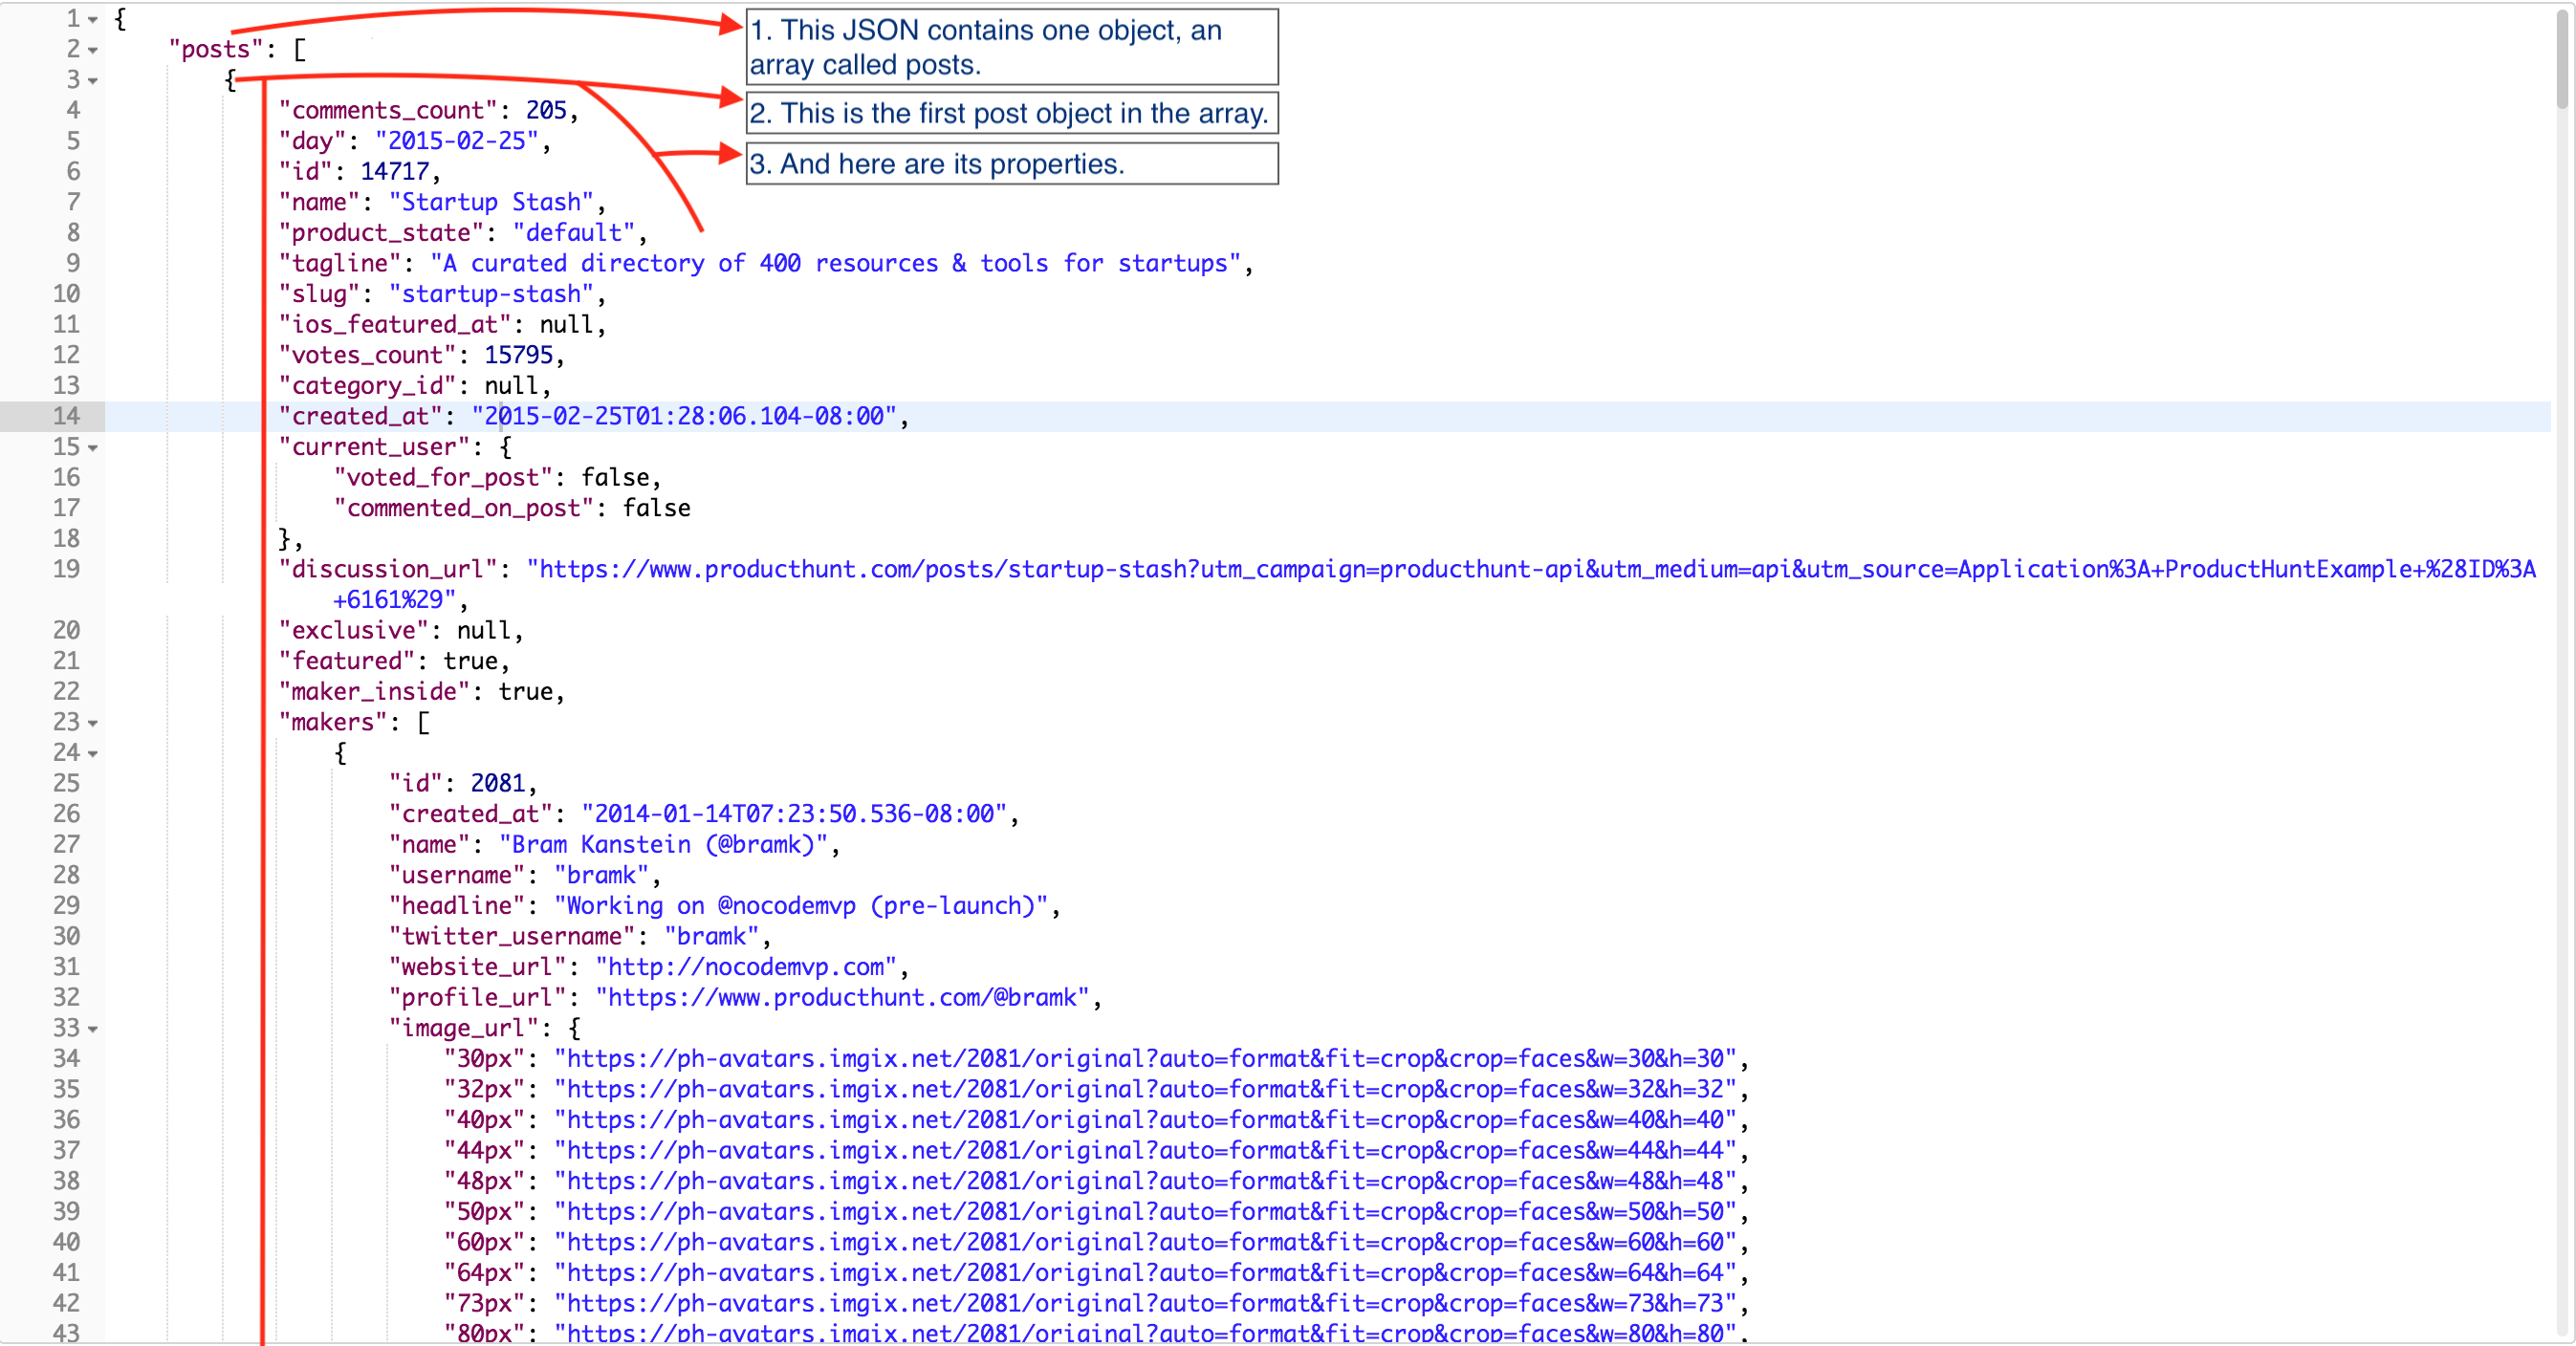Click the "startup-stash" slug value
The height and width of the screenshot is (1346, 2576).
491,294
